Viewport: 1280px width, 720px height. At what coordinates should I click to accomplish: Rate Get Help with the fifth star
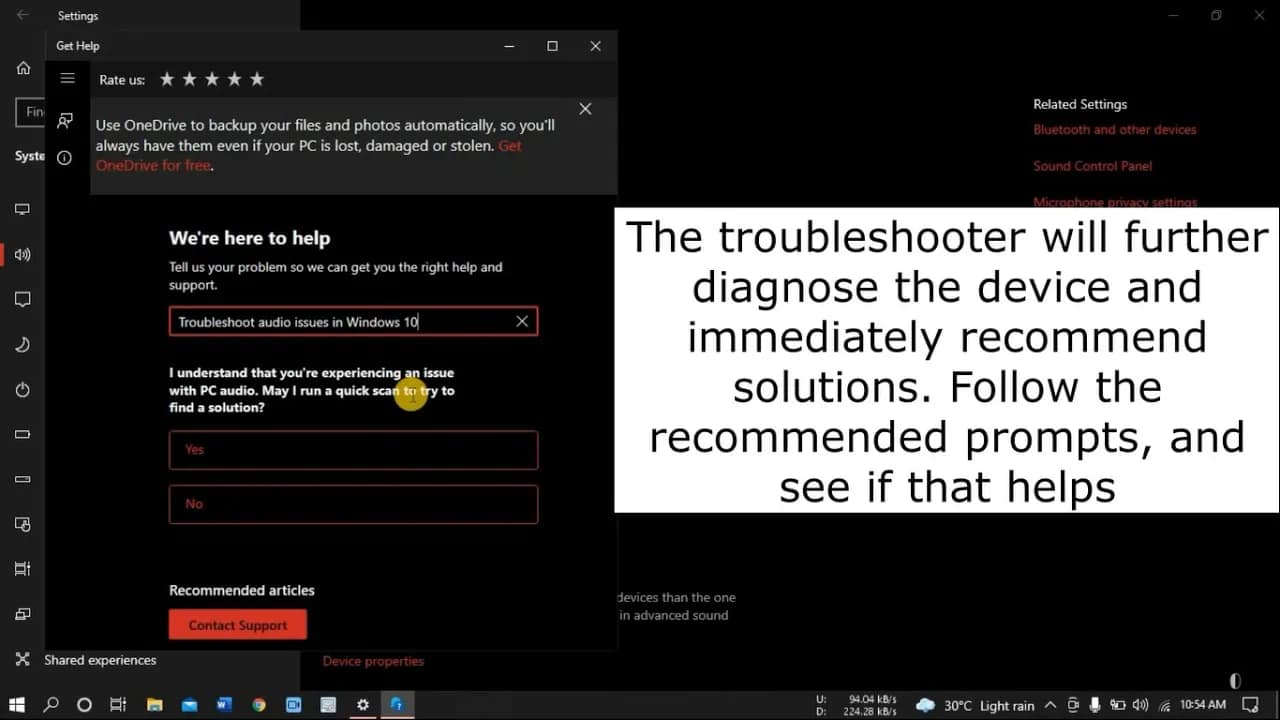pyautogui.click(x=257, y=79)
